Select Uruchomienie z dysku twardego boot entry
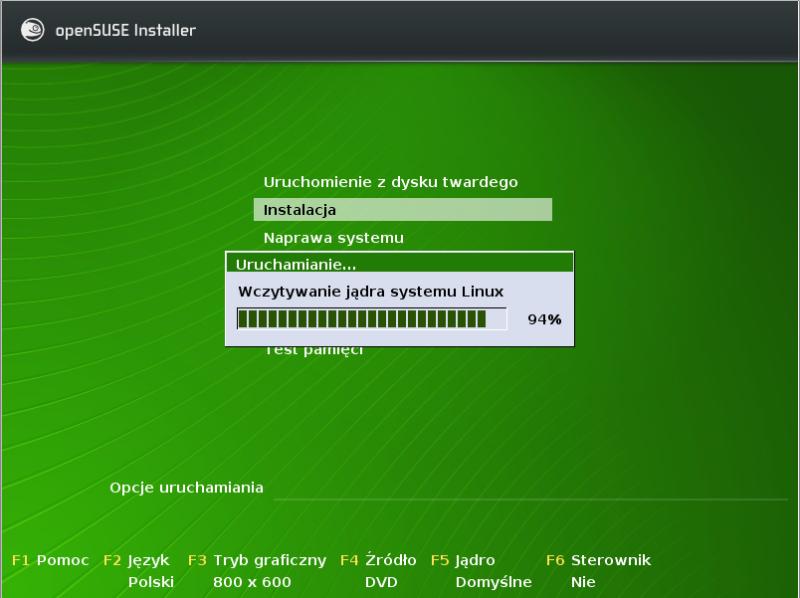Screen dimensions: 800x598 [390, 182]
